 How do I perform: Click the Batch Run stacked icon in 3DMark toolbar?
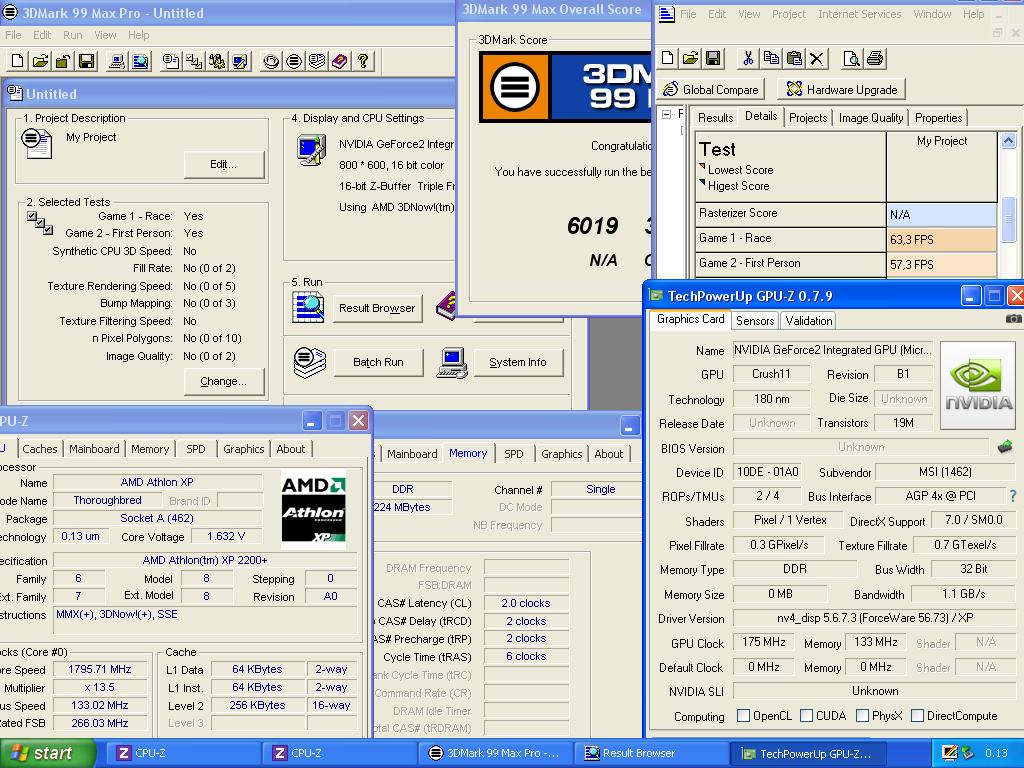317,61
